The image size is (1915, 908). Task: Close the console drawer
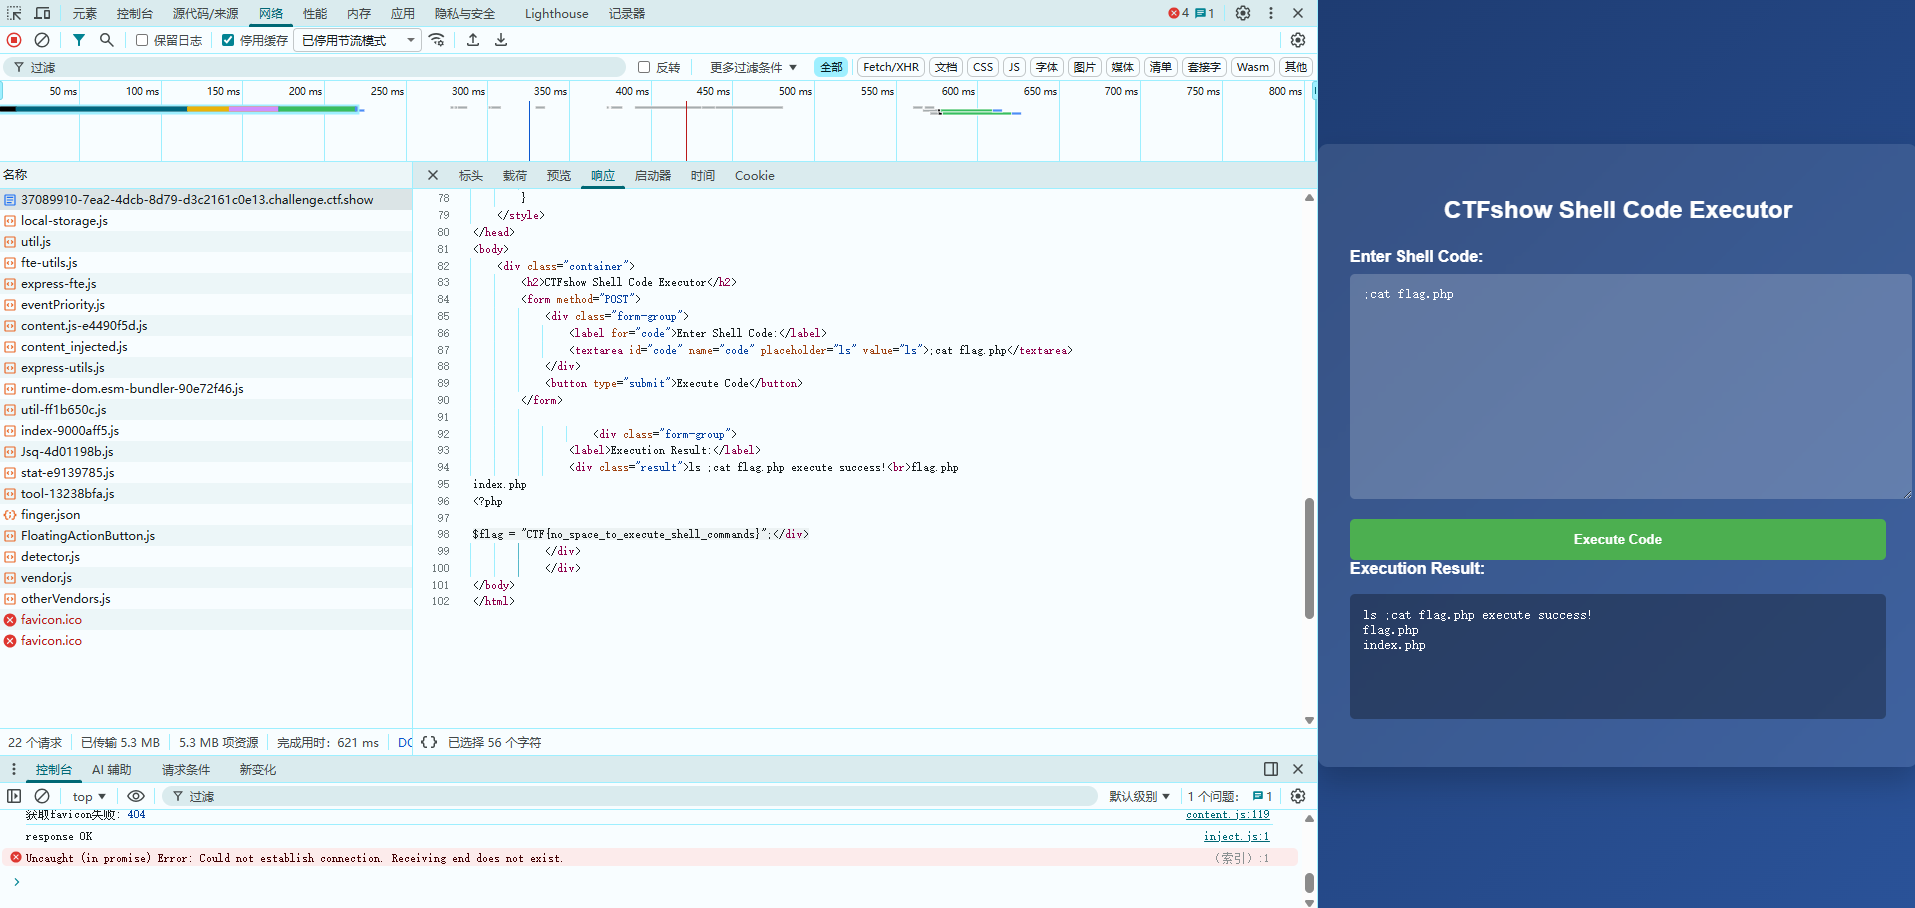click(1298, 769)
